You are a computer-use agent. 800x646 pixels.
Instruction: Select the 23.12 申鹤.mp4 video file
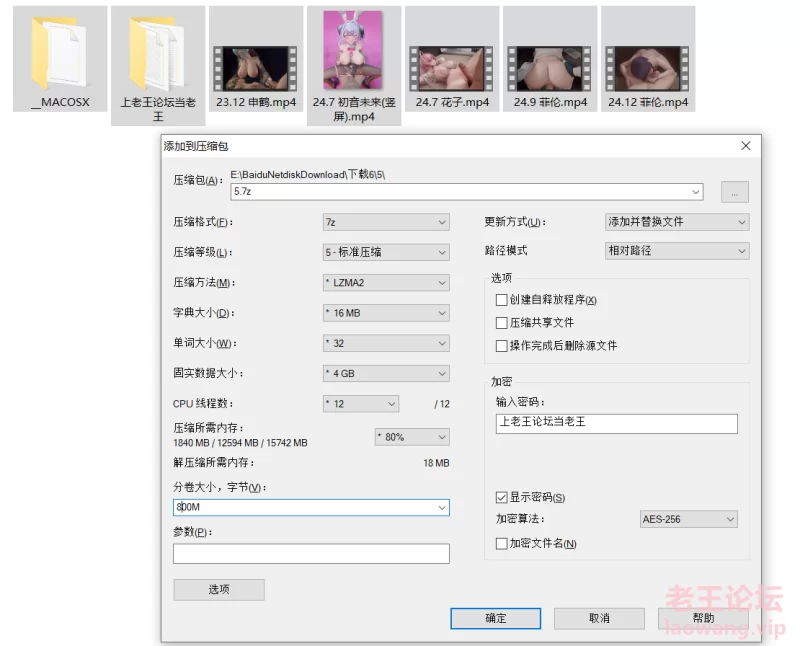tap(256, 59)
